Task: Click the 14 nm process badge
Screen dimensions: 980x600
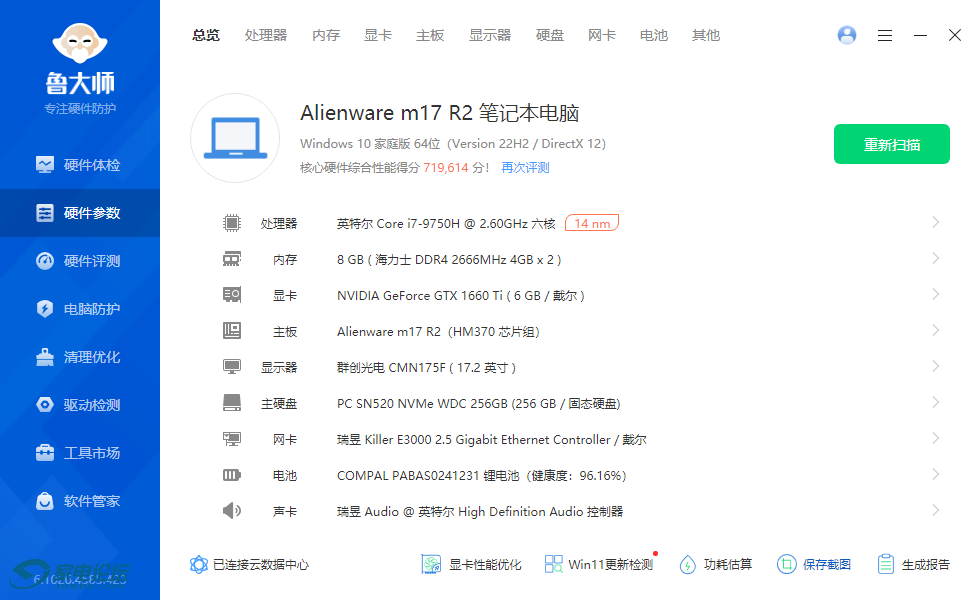Action: tap(592, 223)
